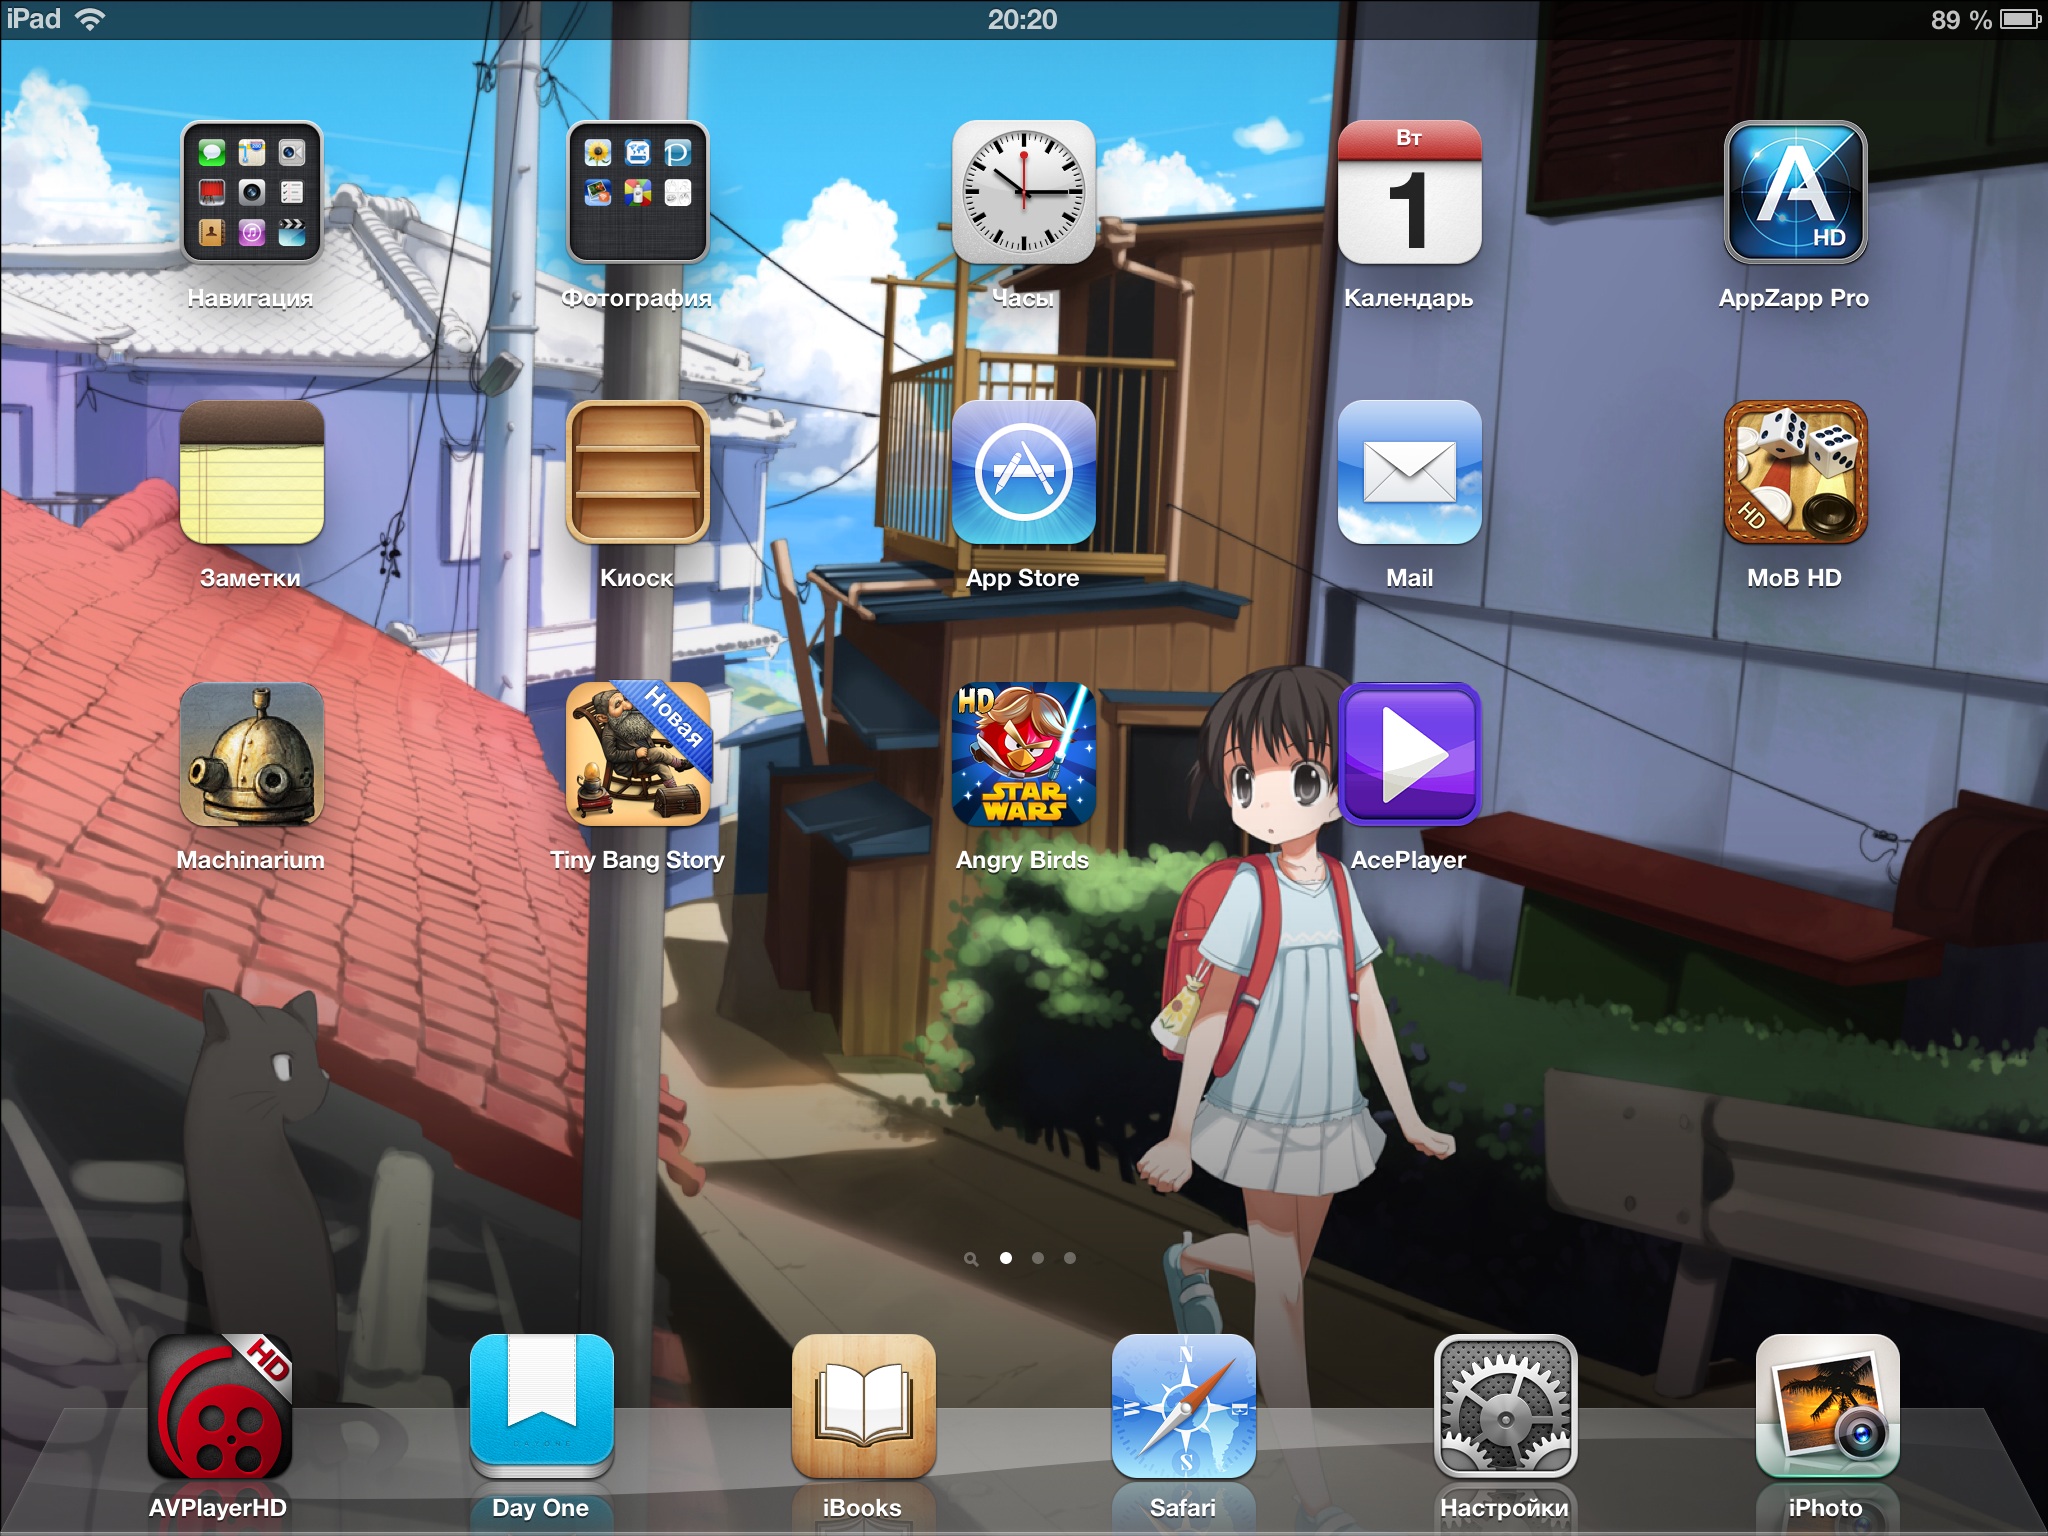Tap the battery indicator in status bar
Screen dimensions: 2048x1536
pos(2020,19)
